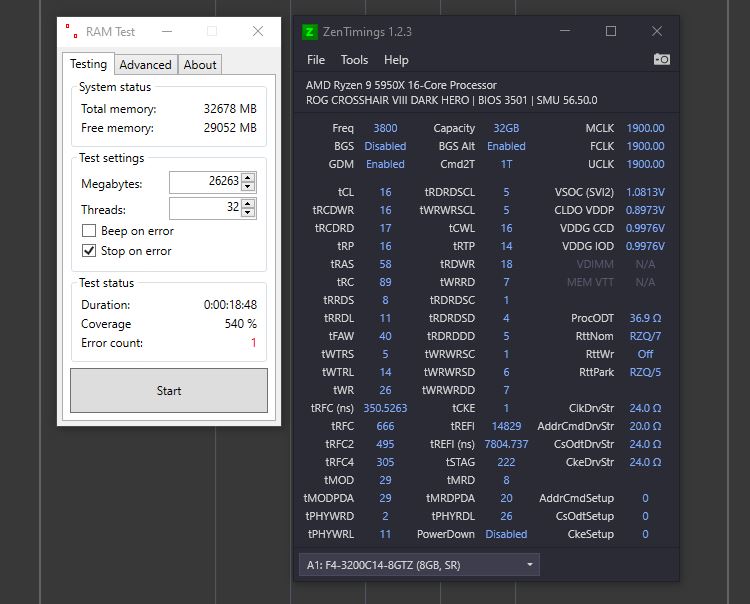Increase Megabytes value with up arrow
This screenshot has width=750, height=604.
(x=248, y=177)
